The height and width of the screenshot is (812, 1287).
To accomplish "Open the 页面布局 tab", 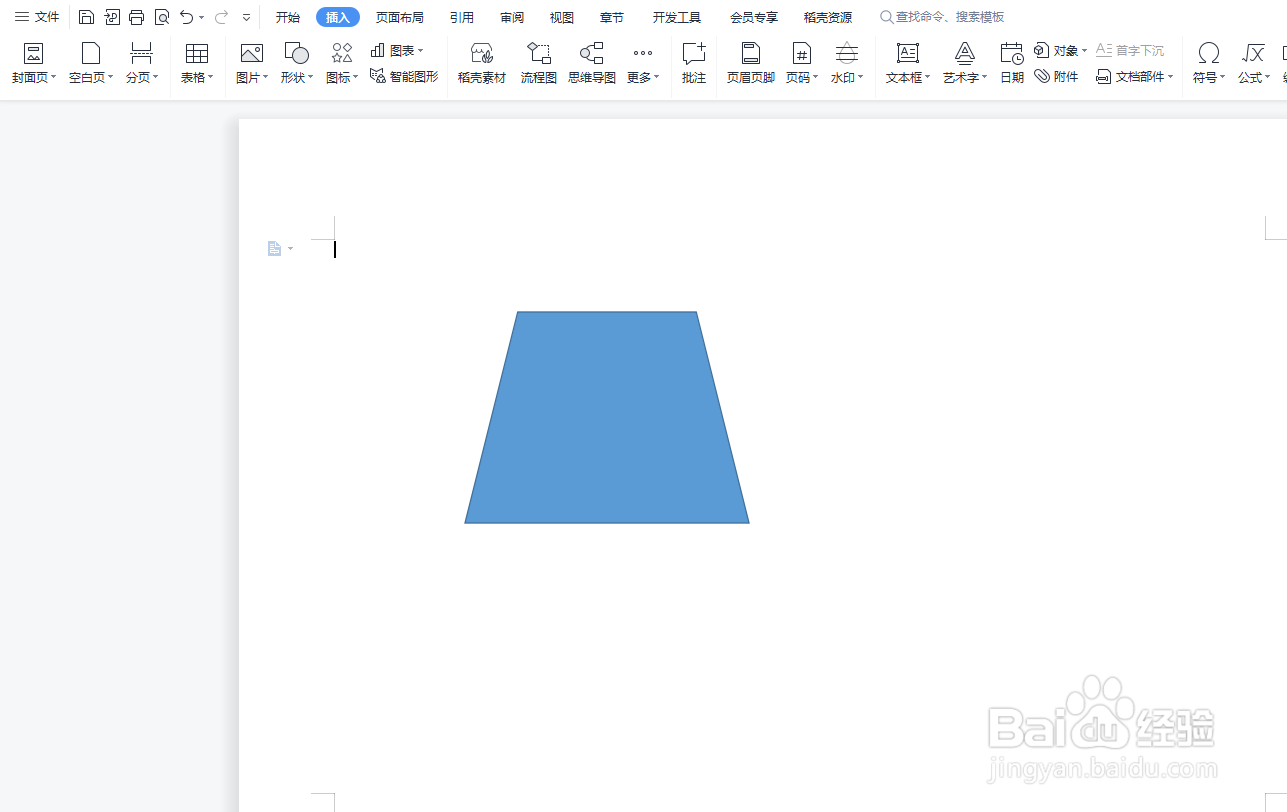I will click(400, 17).
